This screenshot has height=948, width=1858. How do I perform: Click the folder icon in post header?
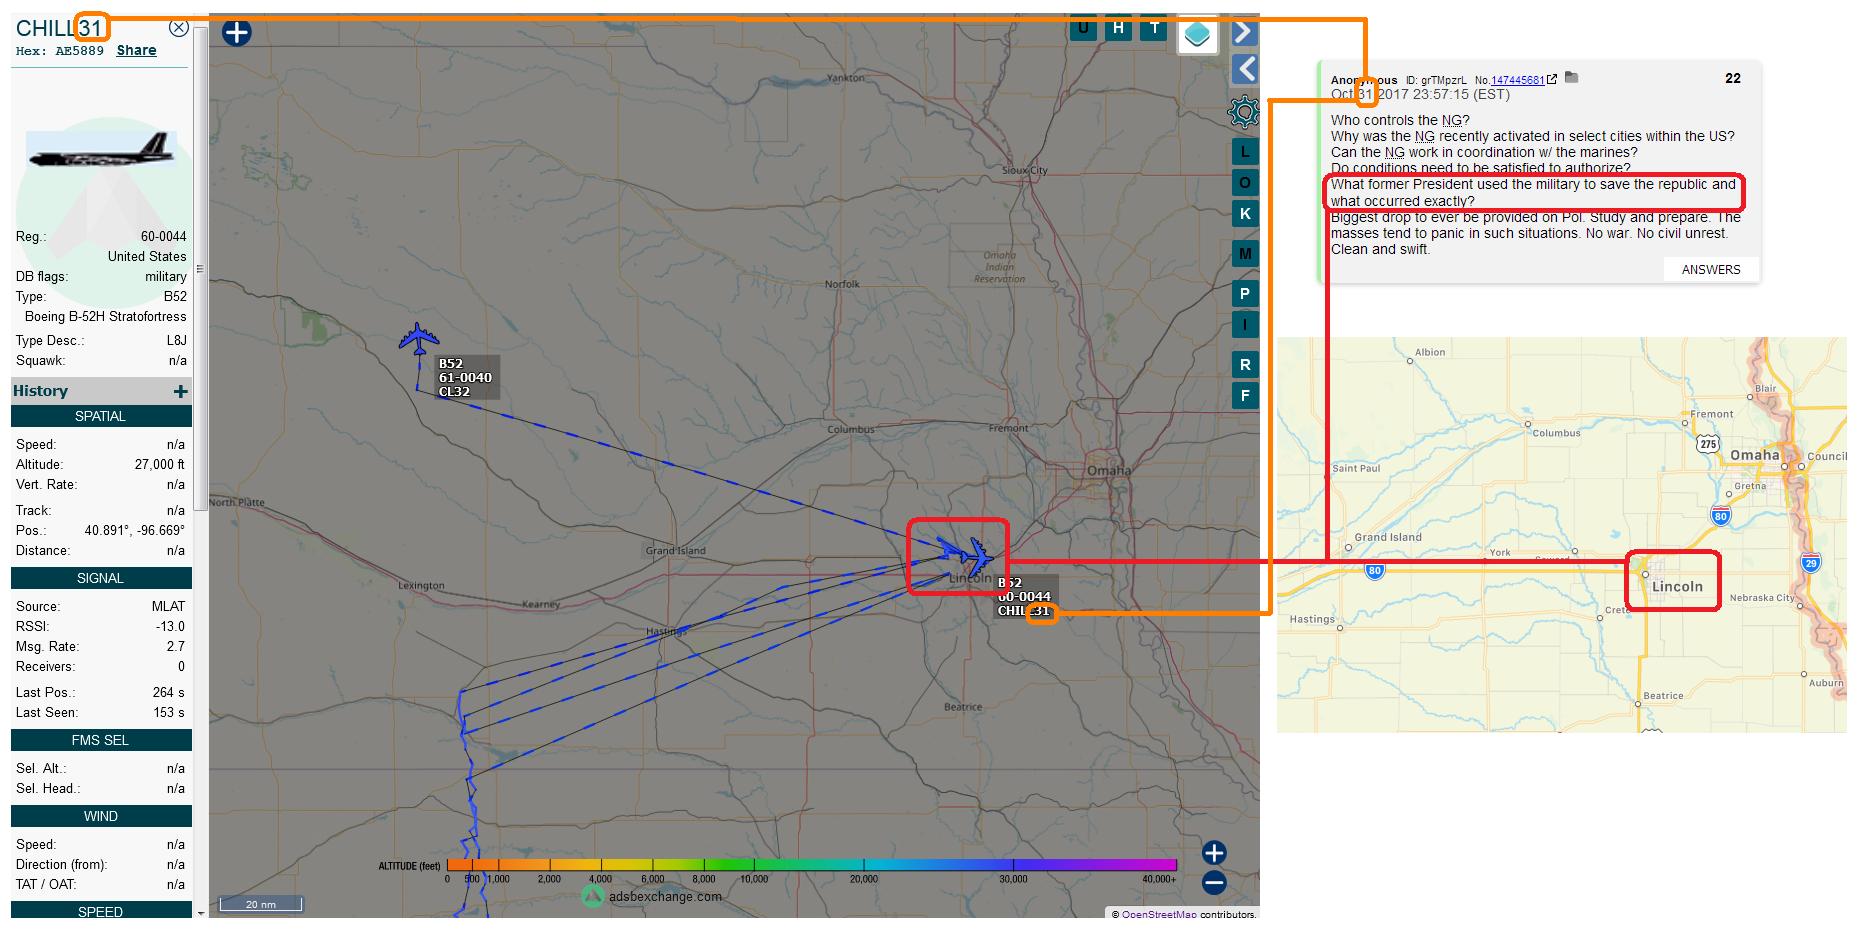[x=1571, y=78]
